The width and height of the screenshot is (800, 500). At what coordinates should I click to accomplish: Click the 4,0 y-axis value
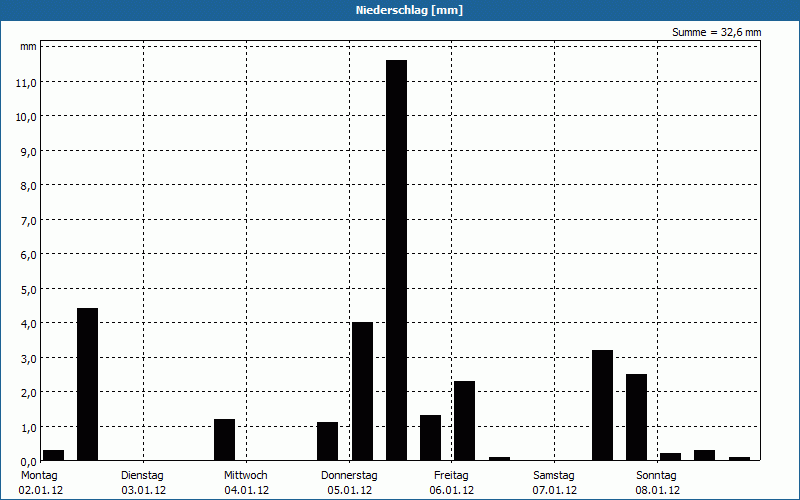pos(29,323)
